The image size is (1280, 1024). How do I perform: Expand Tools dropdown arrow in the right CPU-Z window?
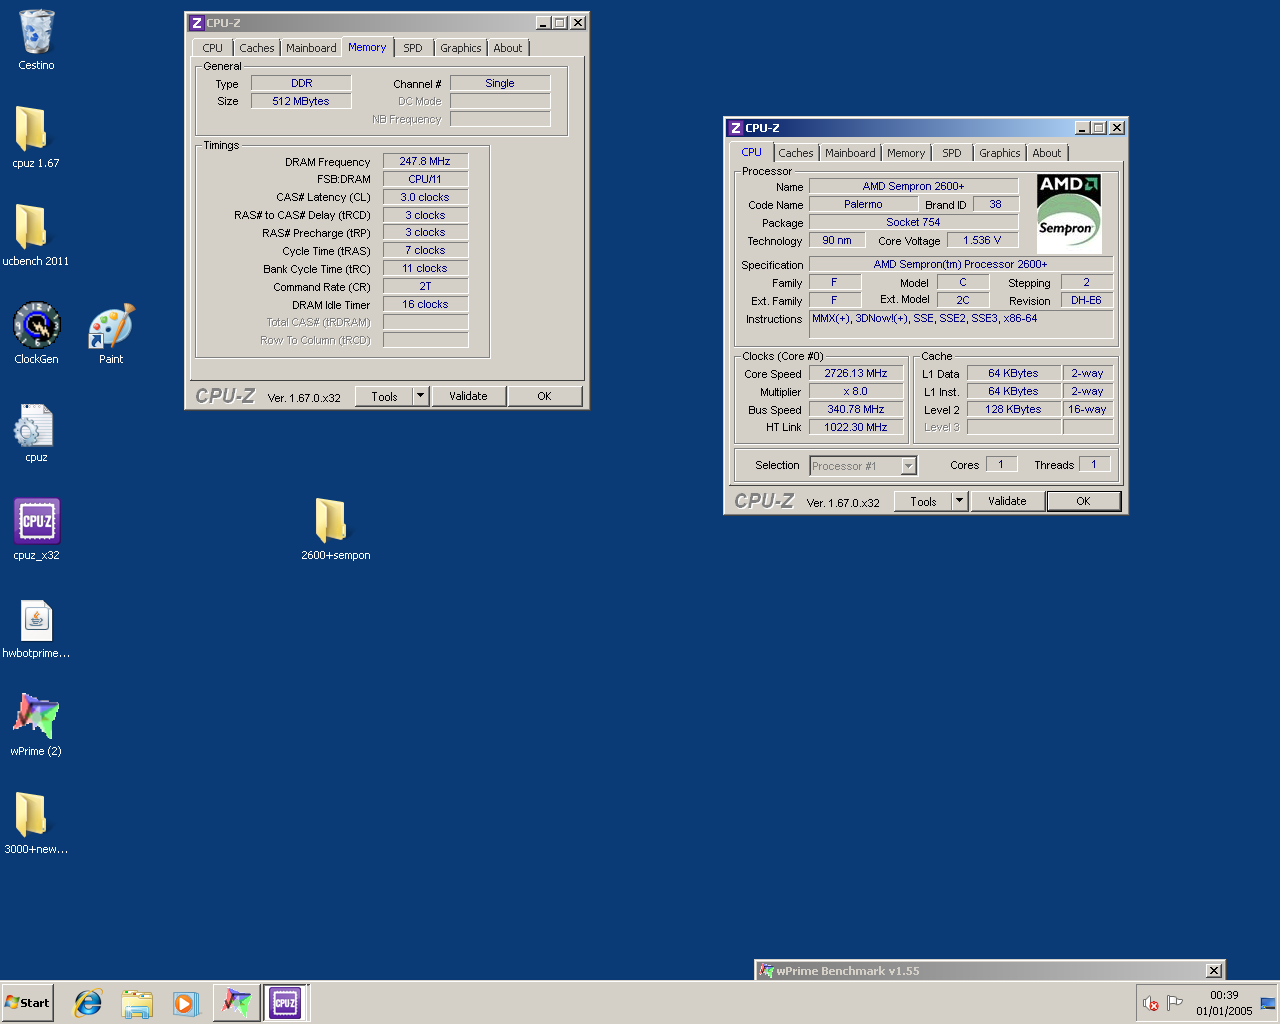point(959,502)
